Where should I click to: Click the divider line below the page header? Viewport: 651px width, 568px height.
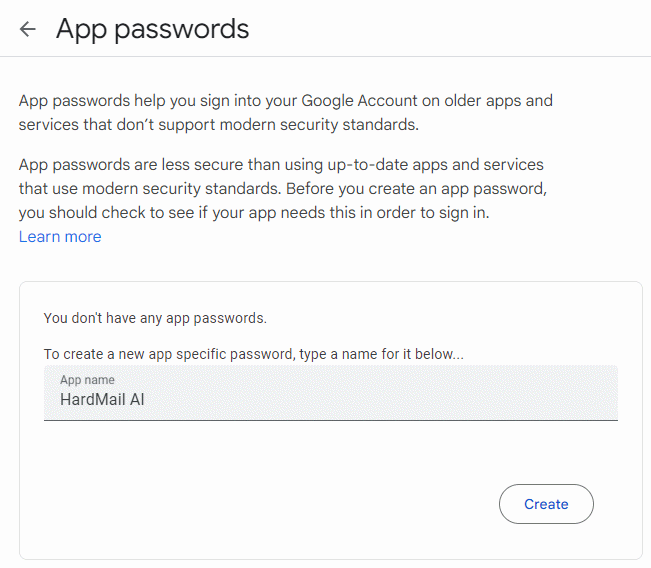point(325,57)
